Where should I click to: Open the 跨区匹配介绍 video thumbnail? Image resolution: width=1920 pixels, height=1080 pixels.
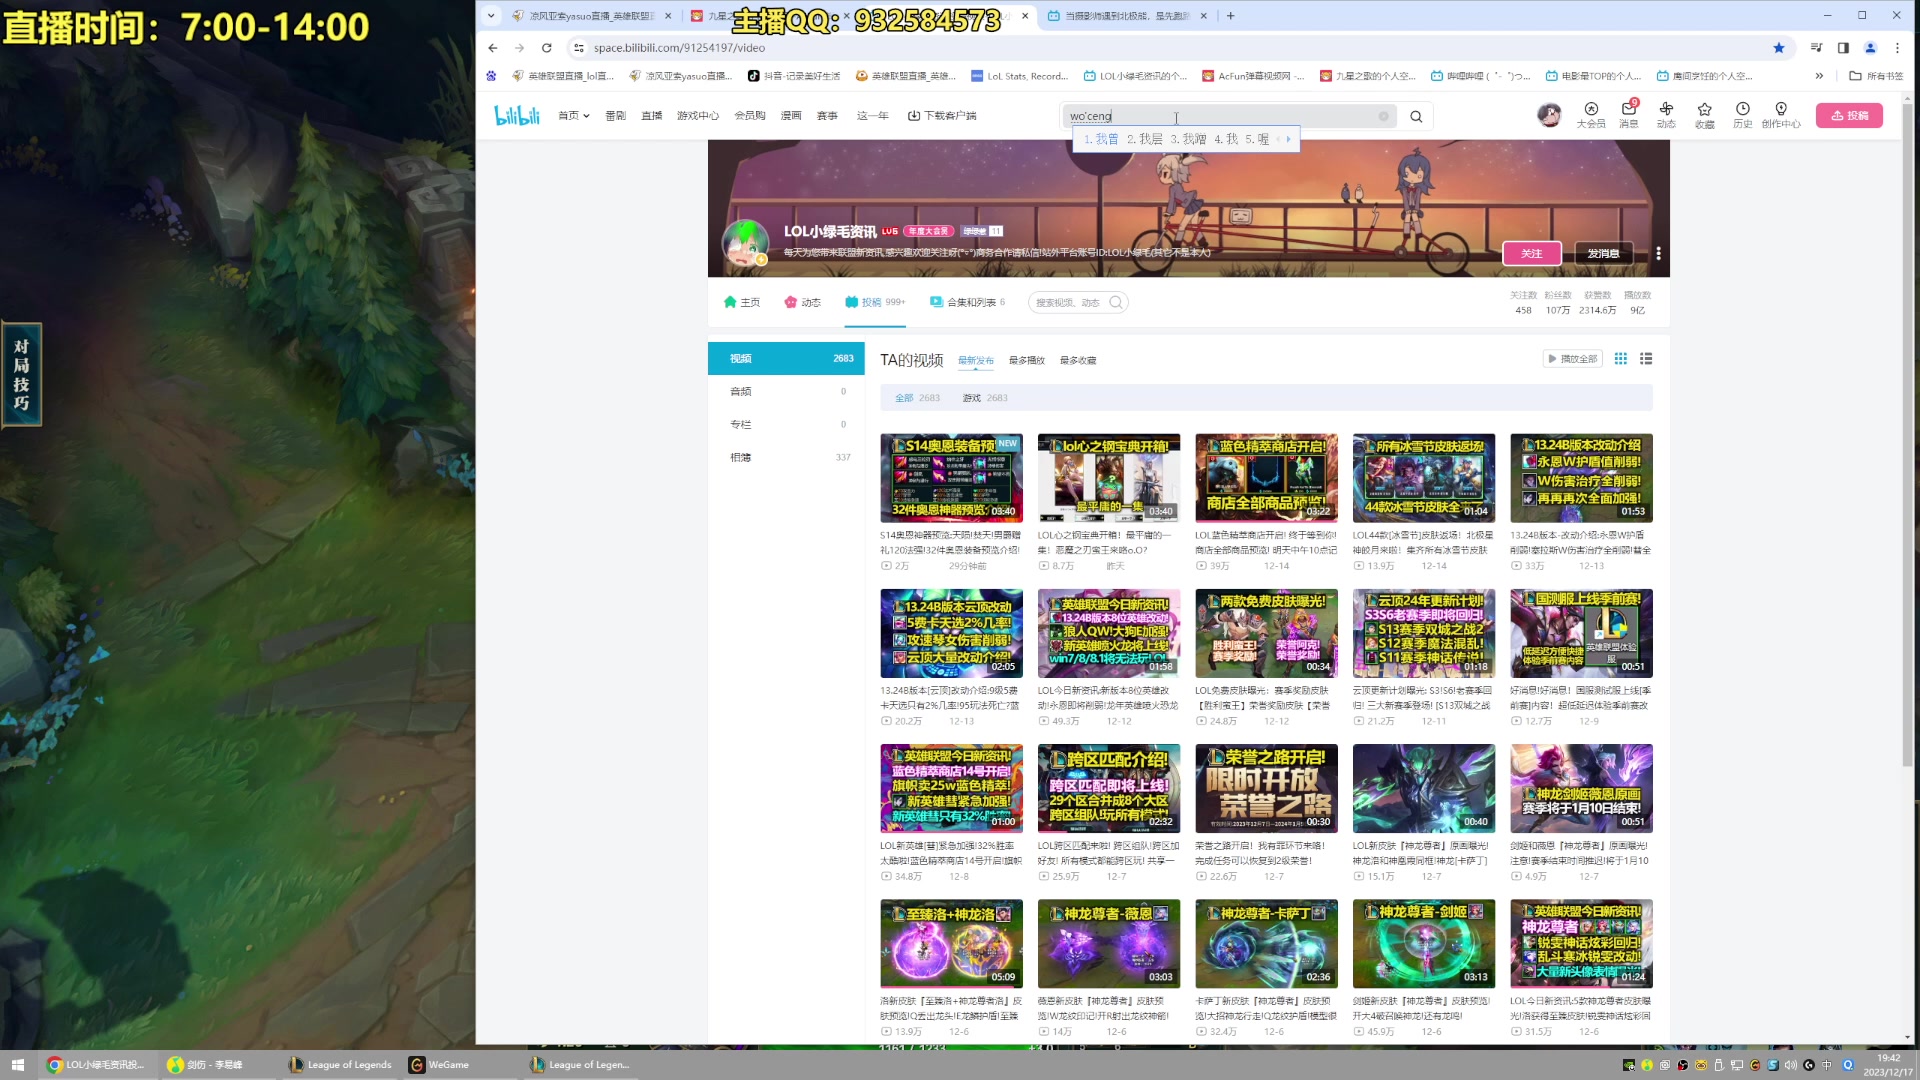pyautogui.click(x=1108, y=788)
